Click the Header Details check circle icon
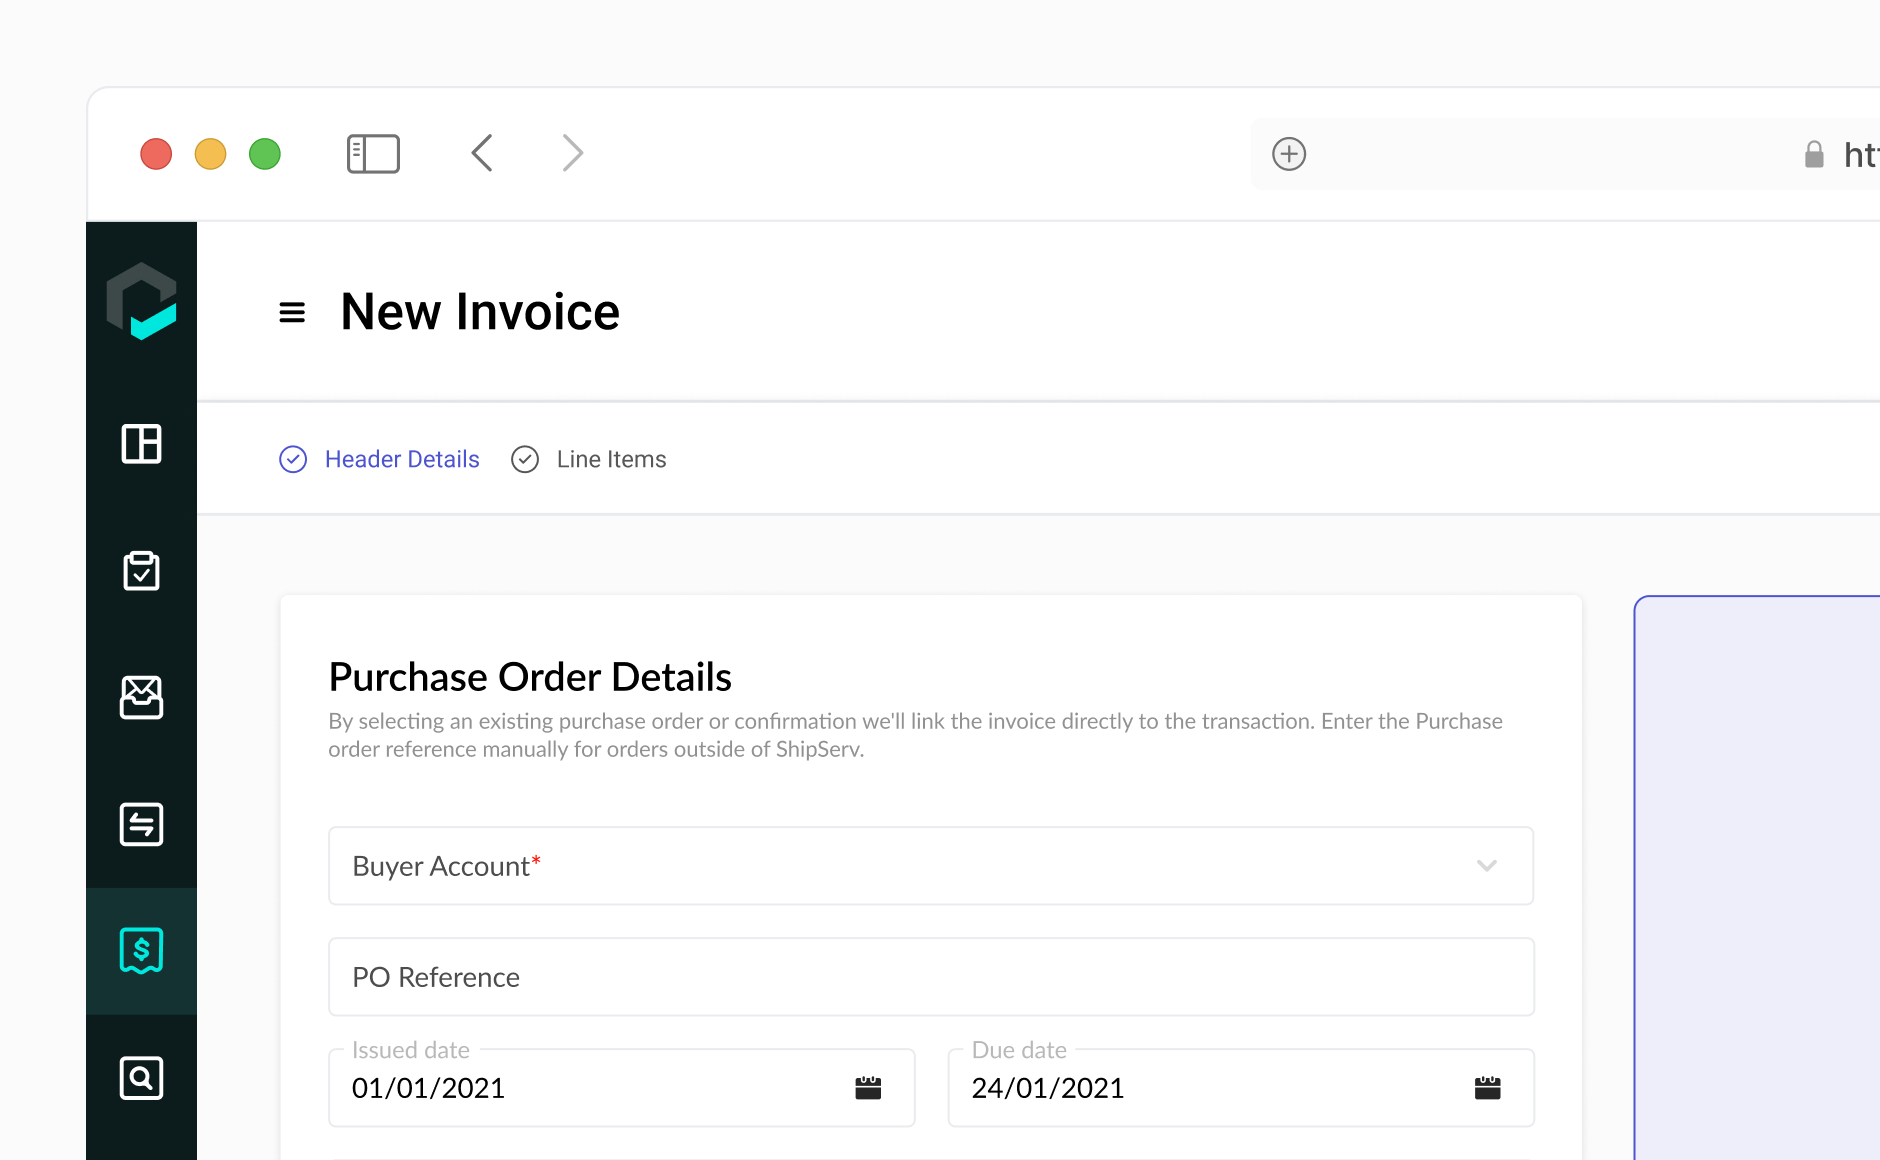 (x=293, y=459)
